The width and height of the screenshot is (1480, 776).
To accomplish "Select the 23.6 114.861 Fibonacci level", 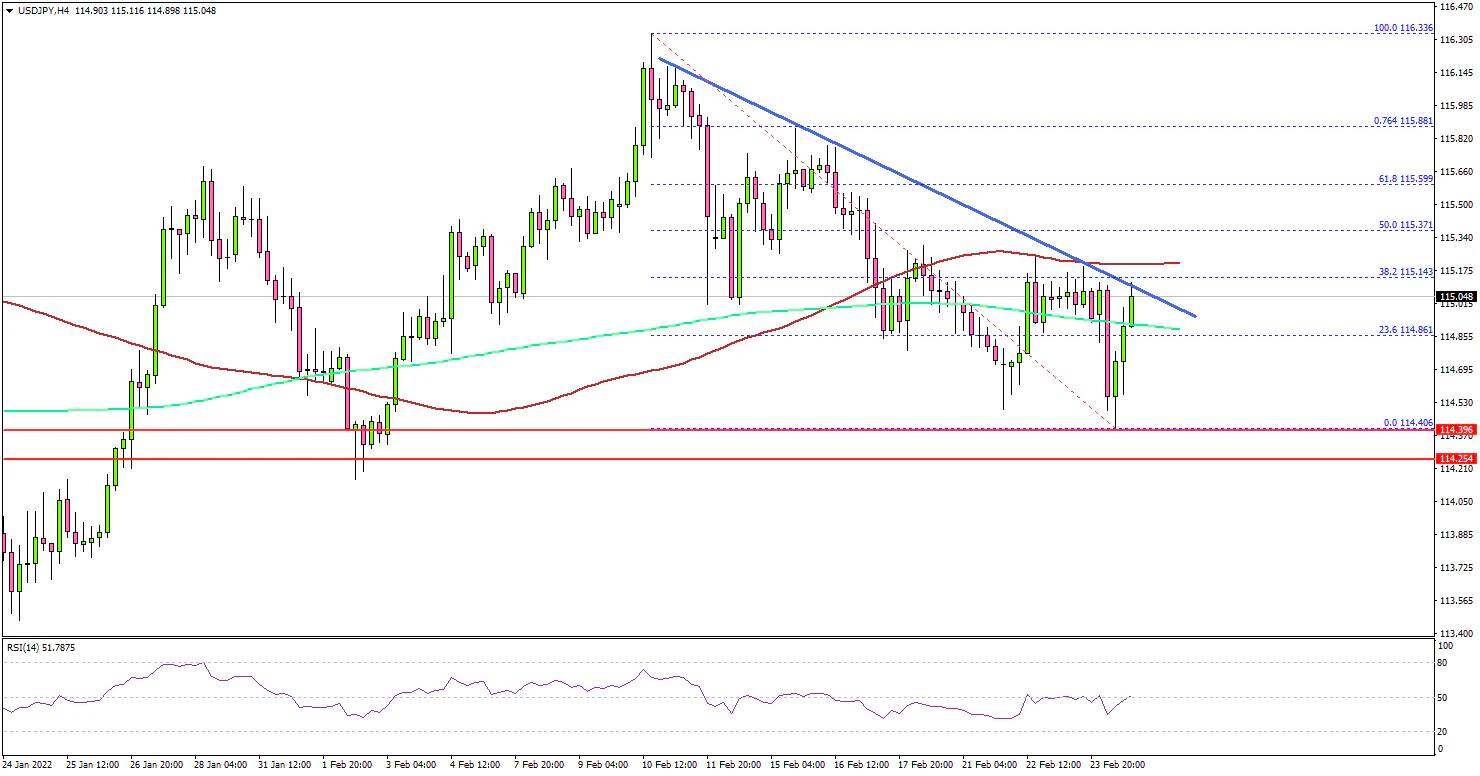I will click(x=1404, y=329).
